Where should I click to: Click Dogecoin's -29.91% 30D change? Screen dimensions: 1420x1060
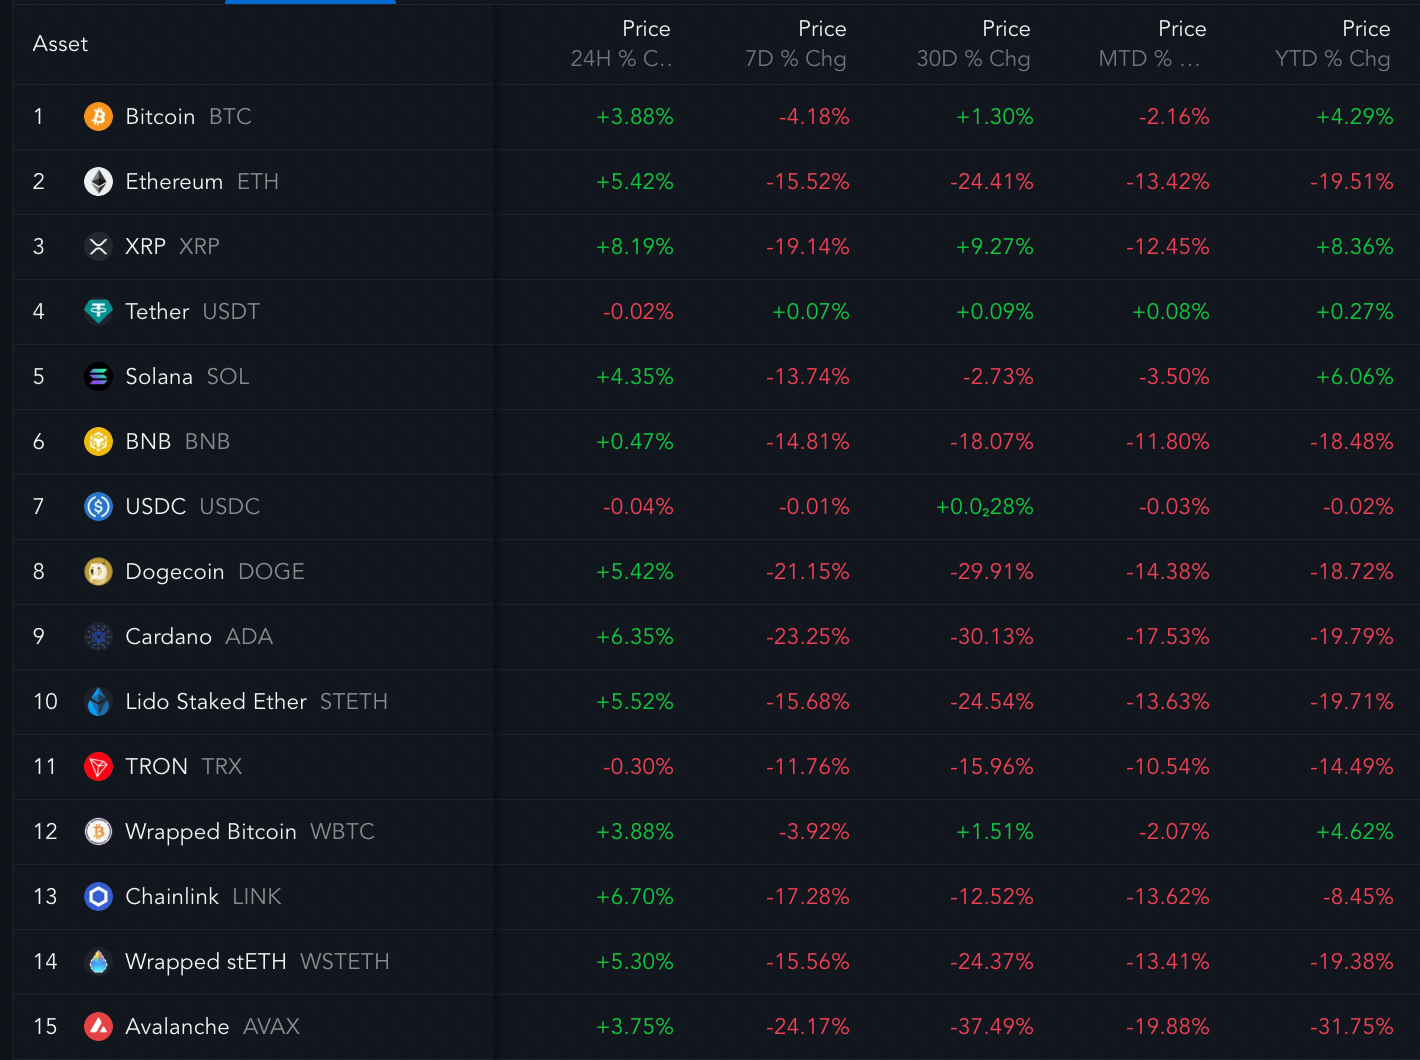click(992, 572)
